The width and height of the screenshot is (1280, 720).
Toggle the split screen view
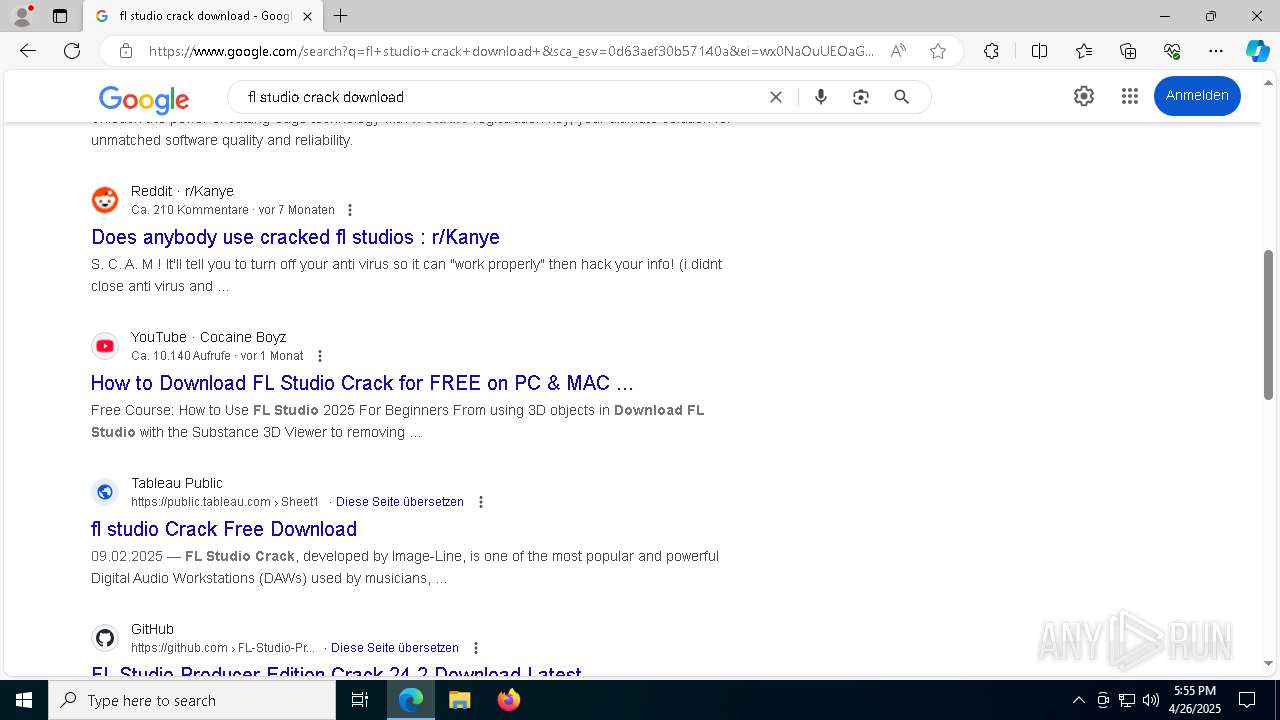click(x=1039, y=51)
